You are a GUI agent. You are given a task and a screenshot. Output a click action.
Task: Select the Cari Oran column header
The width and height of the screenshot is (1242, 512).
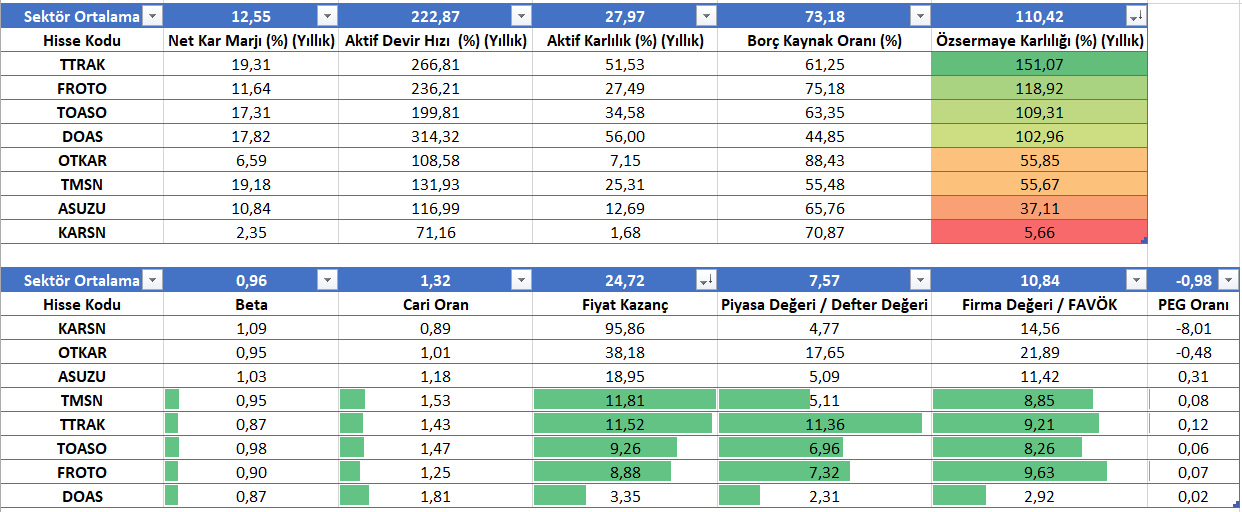coord(434,305)
